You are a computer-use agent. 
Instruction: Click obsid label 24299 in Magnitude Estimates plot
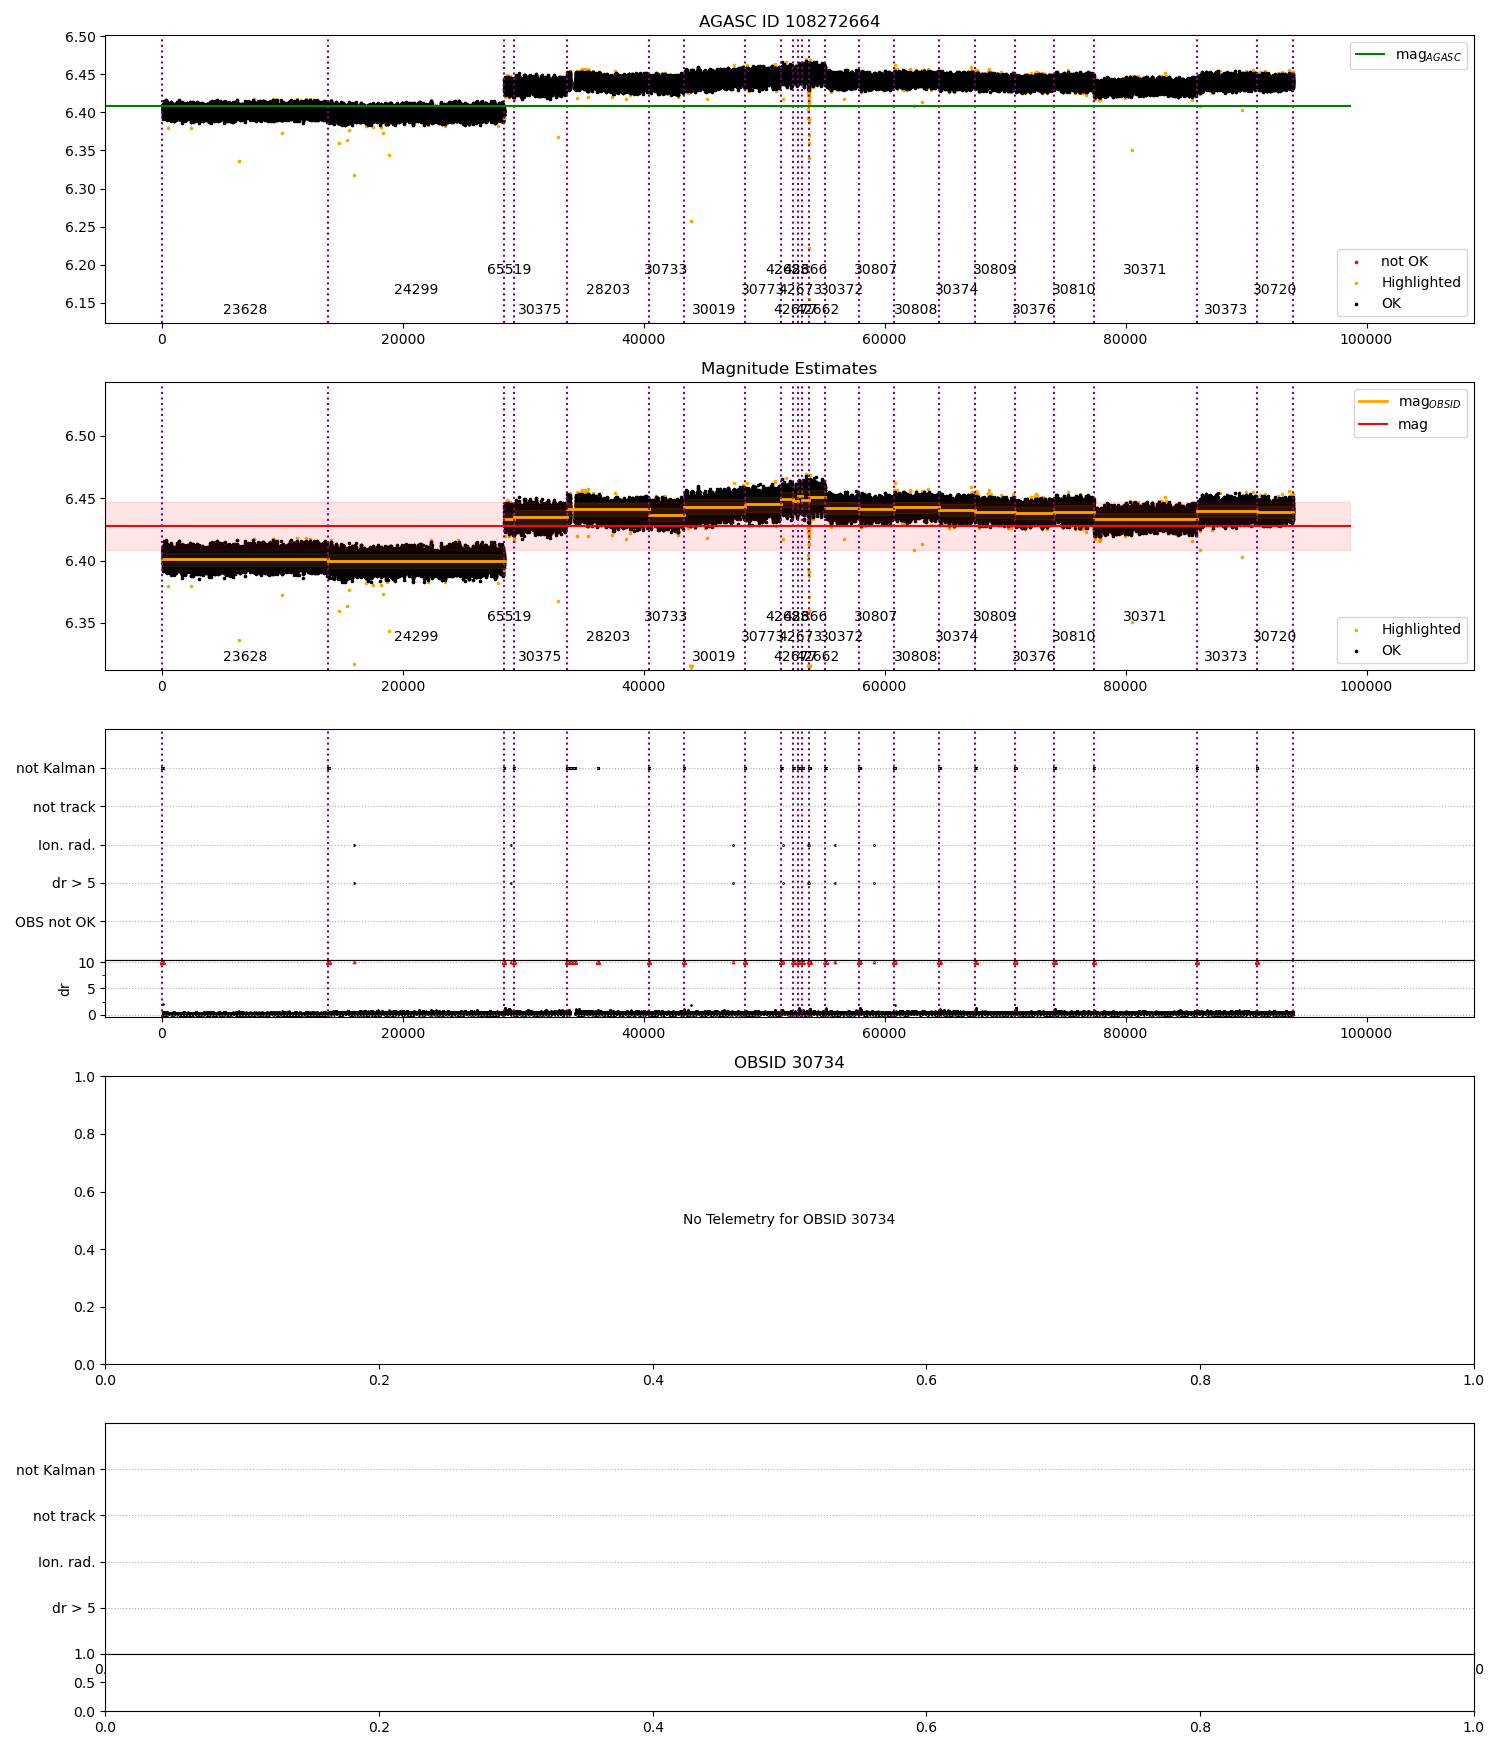[416, 637]
